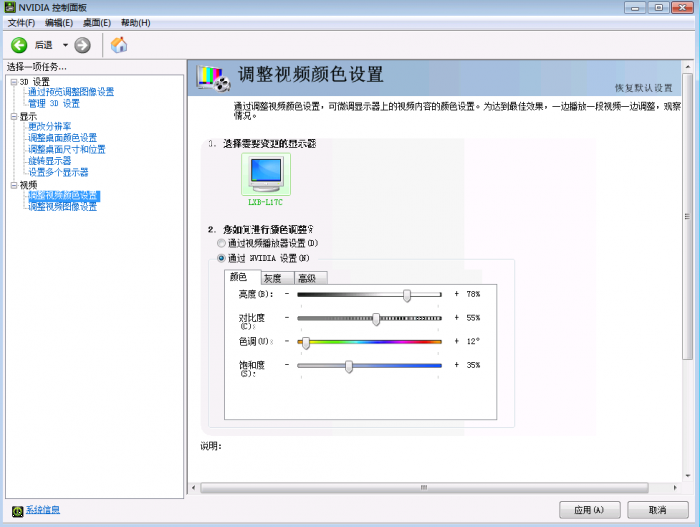Click the plus sign beside 饱和度 slider

tap(456, 365)
